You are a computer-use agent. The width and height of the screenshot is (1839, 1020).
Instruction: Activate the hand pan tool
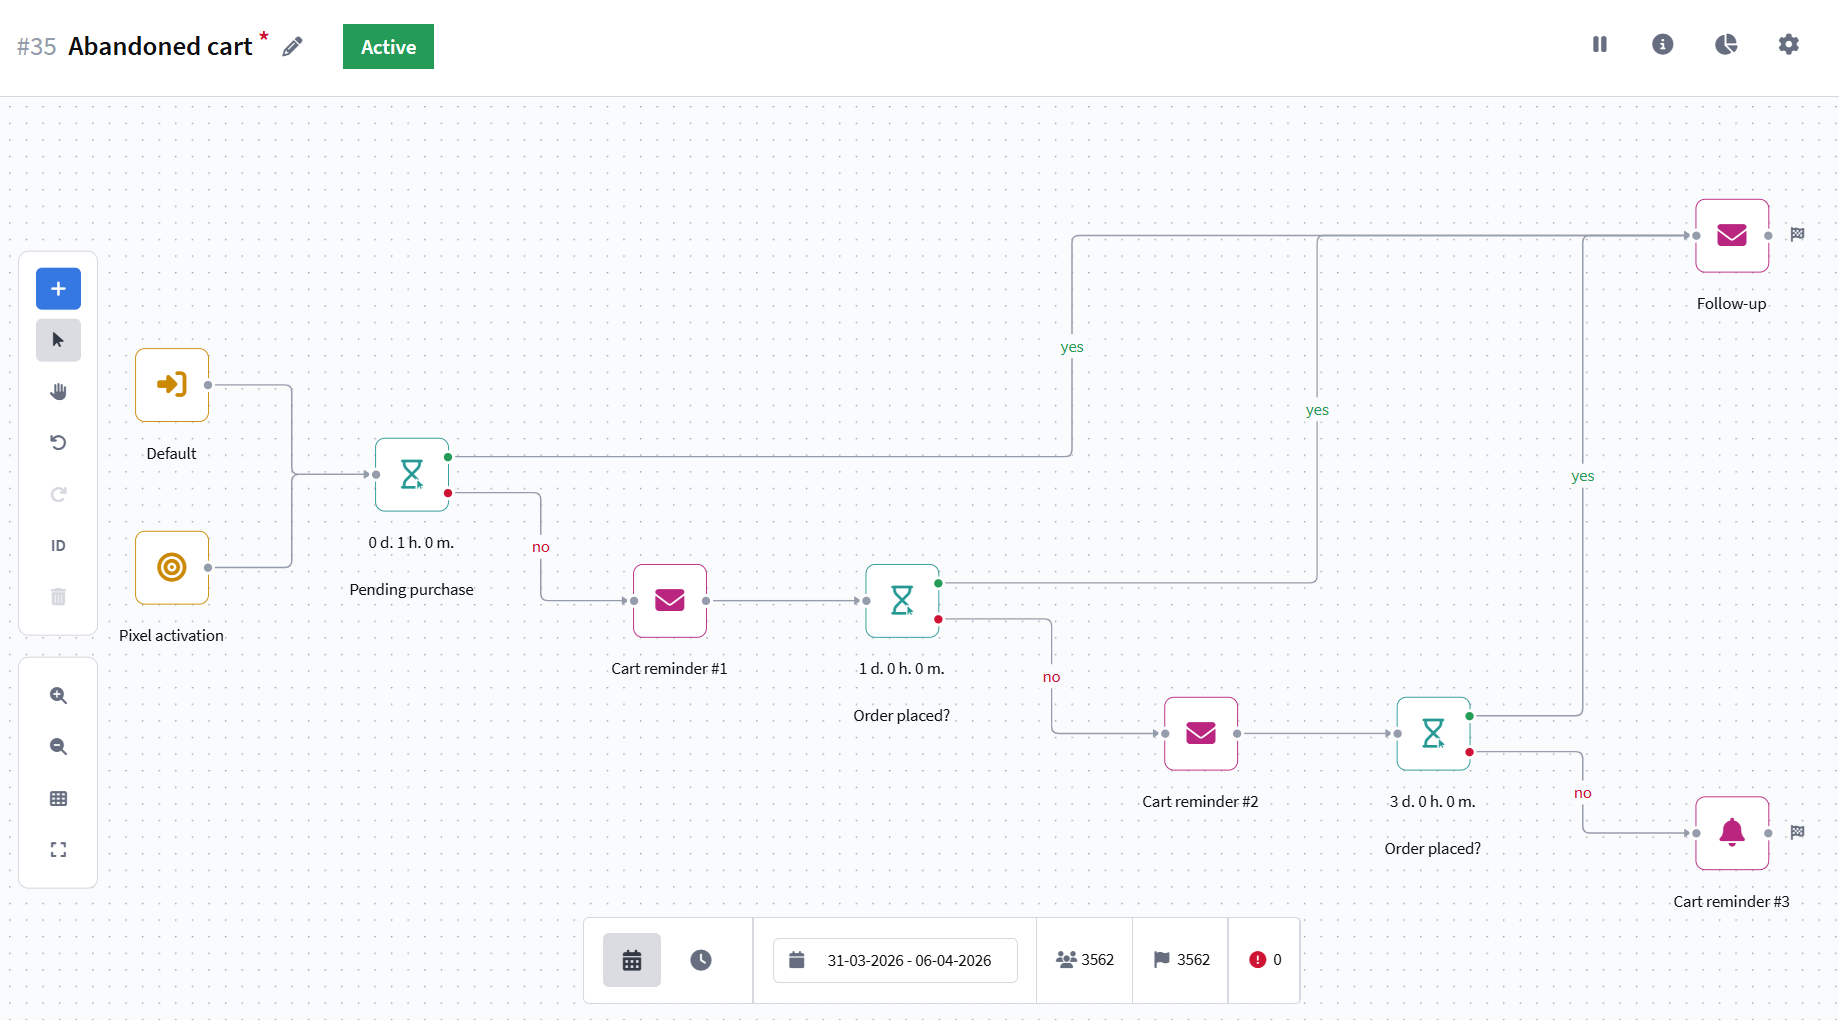(58, 391)
